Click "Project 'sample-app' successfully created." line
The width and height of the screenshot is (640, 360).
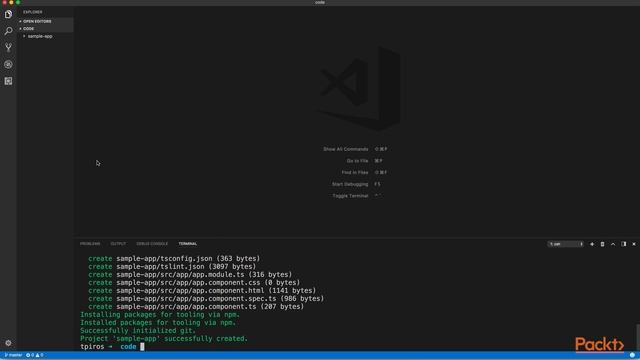(164, 339)
